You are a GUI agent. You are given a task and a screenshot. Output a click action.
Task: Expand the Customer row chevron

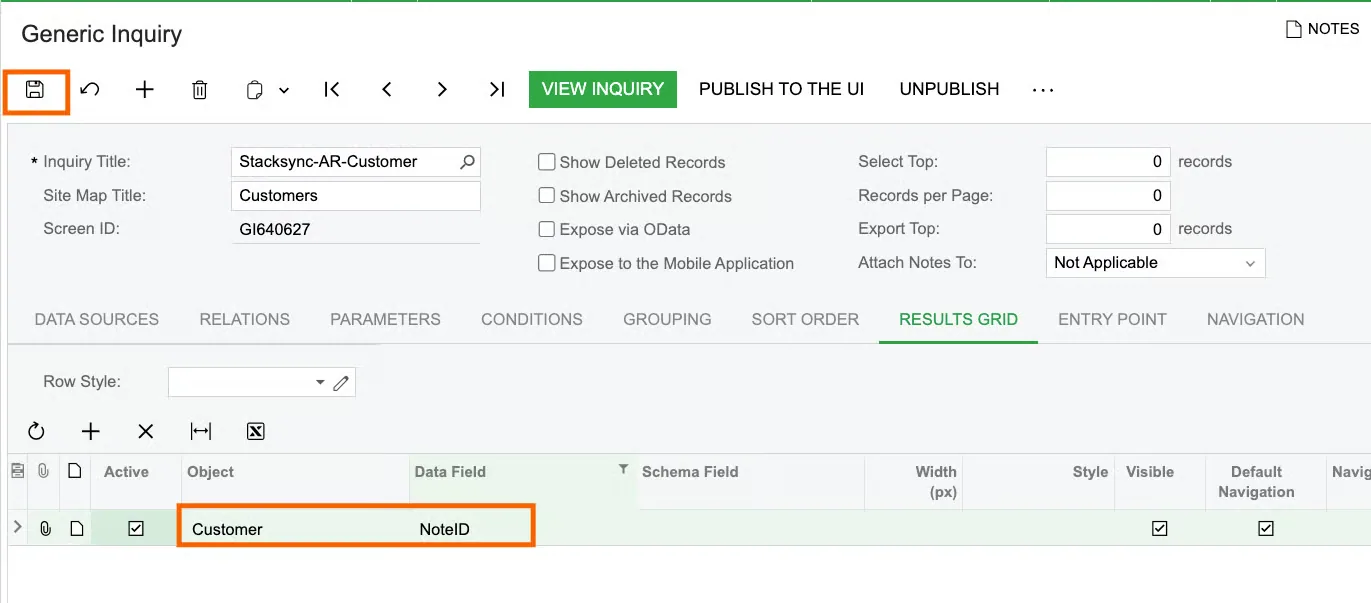(x=17, y=527)
